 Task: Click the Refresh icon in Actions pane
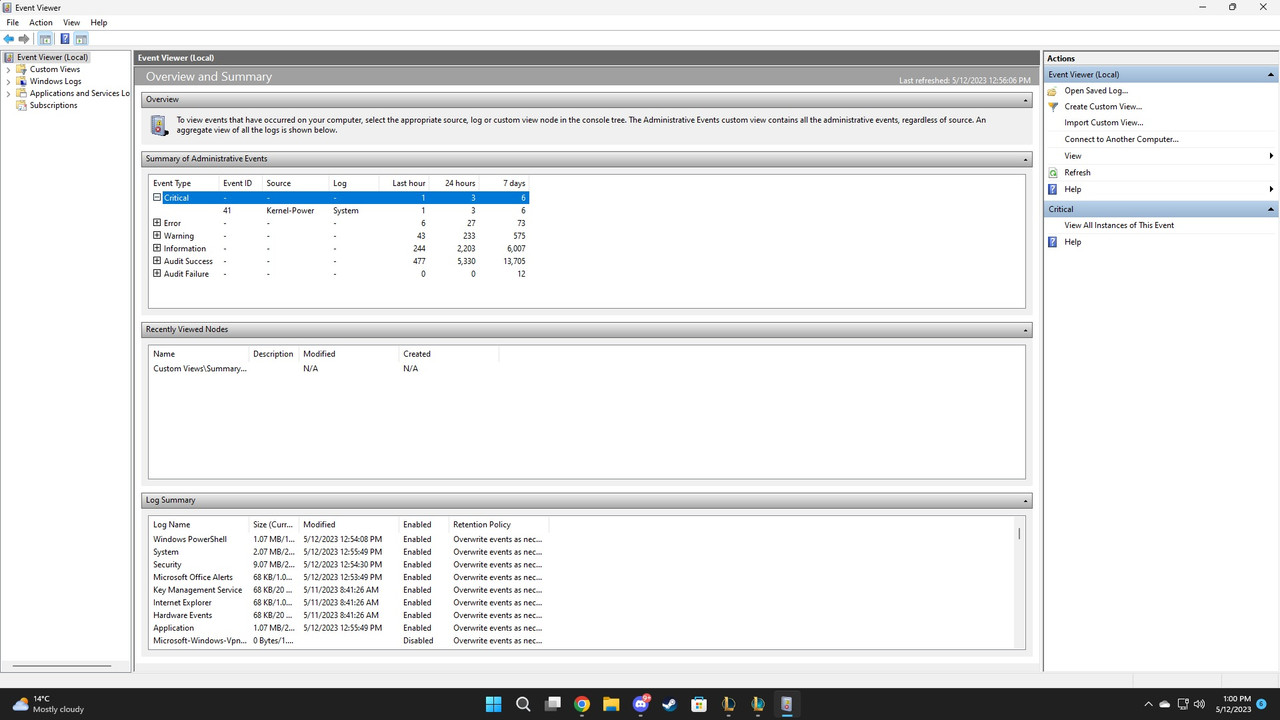[x=1052, y=173]
